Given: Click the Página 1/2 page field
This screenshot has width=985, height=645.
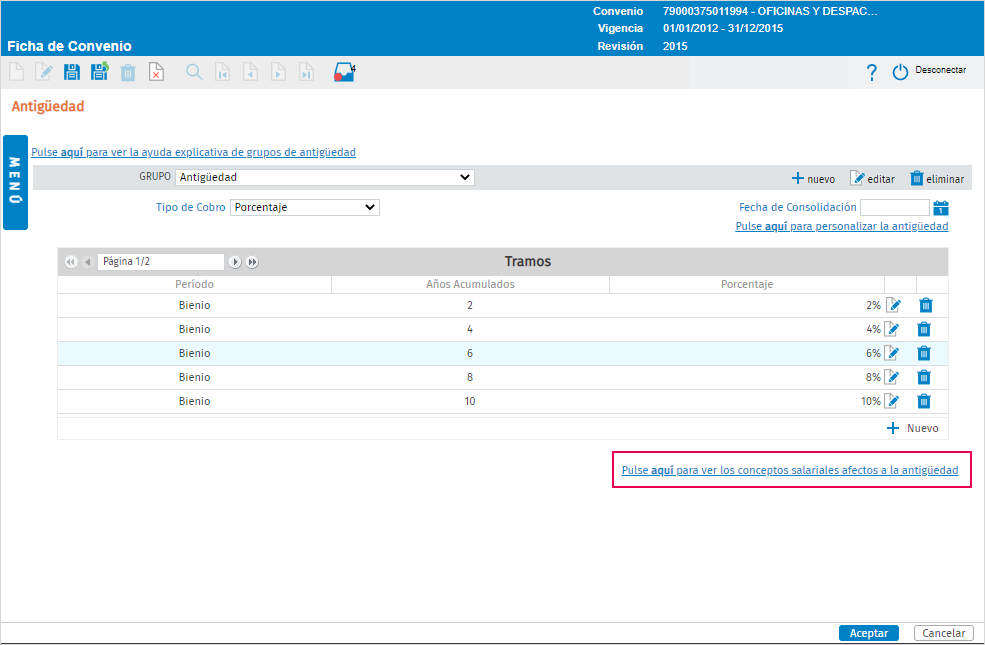Looking at the screenshot, I should click(x=161, y=262).
